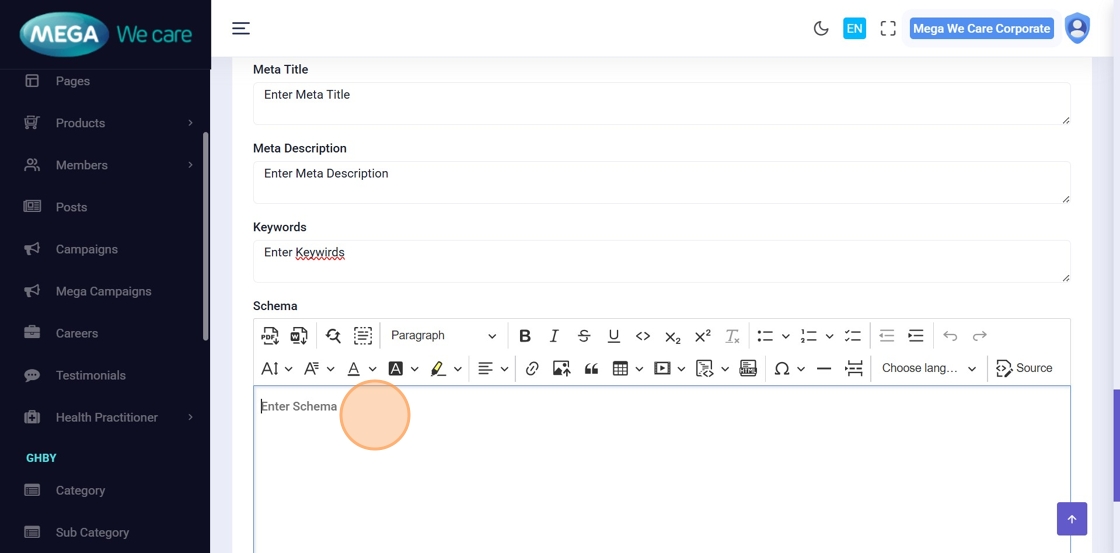
Task: Open Campaigns in the sidebar
Action: [87, 249]
